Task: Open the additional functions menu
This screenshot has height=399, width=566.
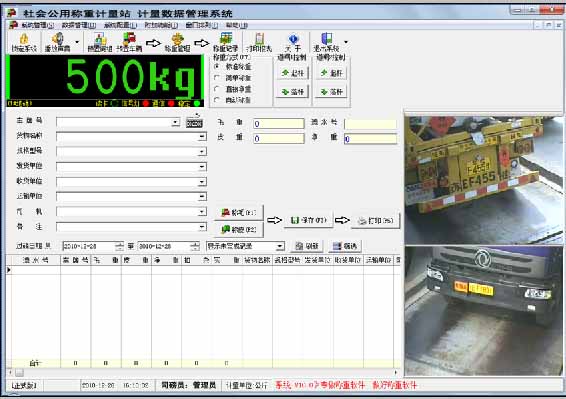Action: pos(161,25)
